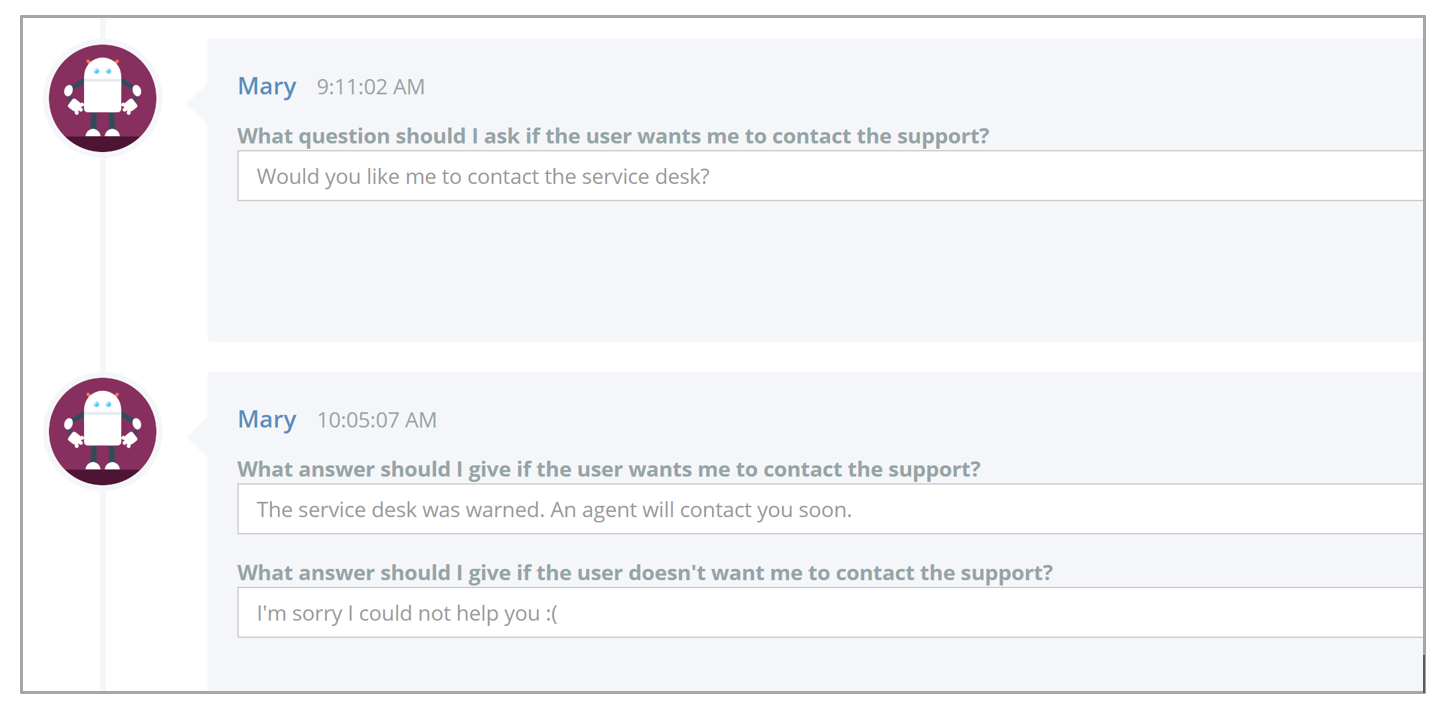Click the speech bubble pointer of the 9:11:02 AM message
1450x710 pixels.
point(198,98)
